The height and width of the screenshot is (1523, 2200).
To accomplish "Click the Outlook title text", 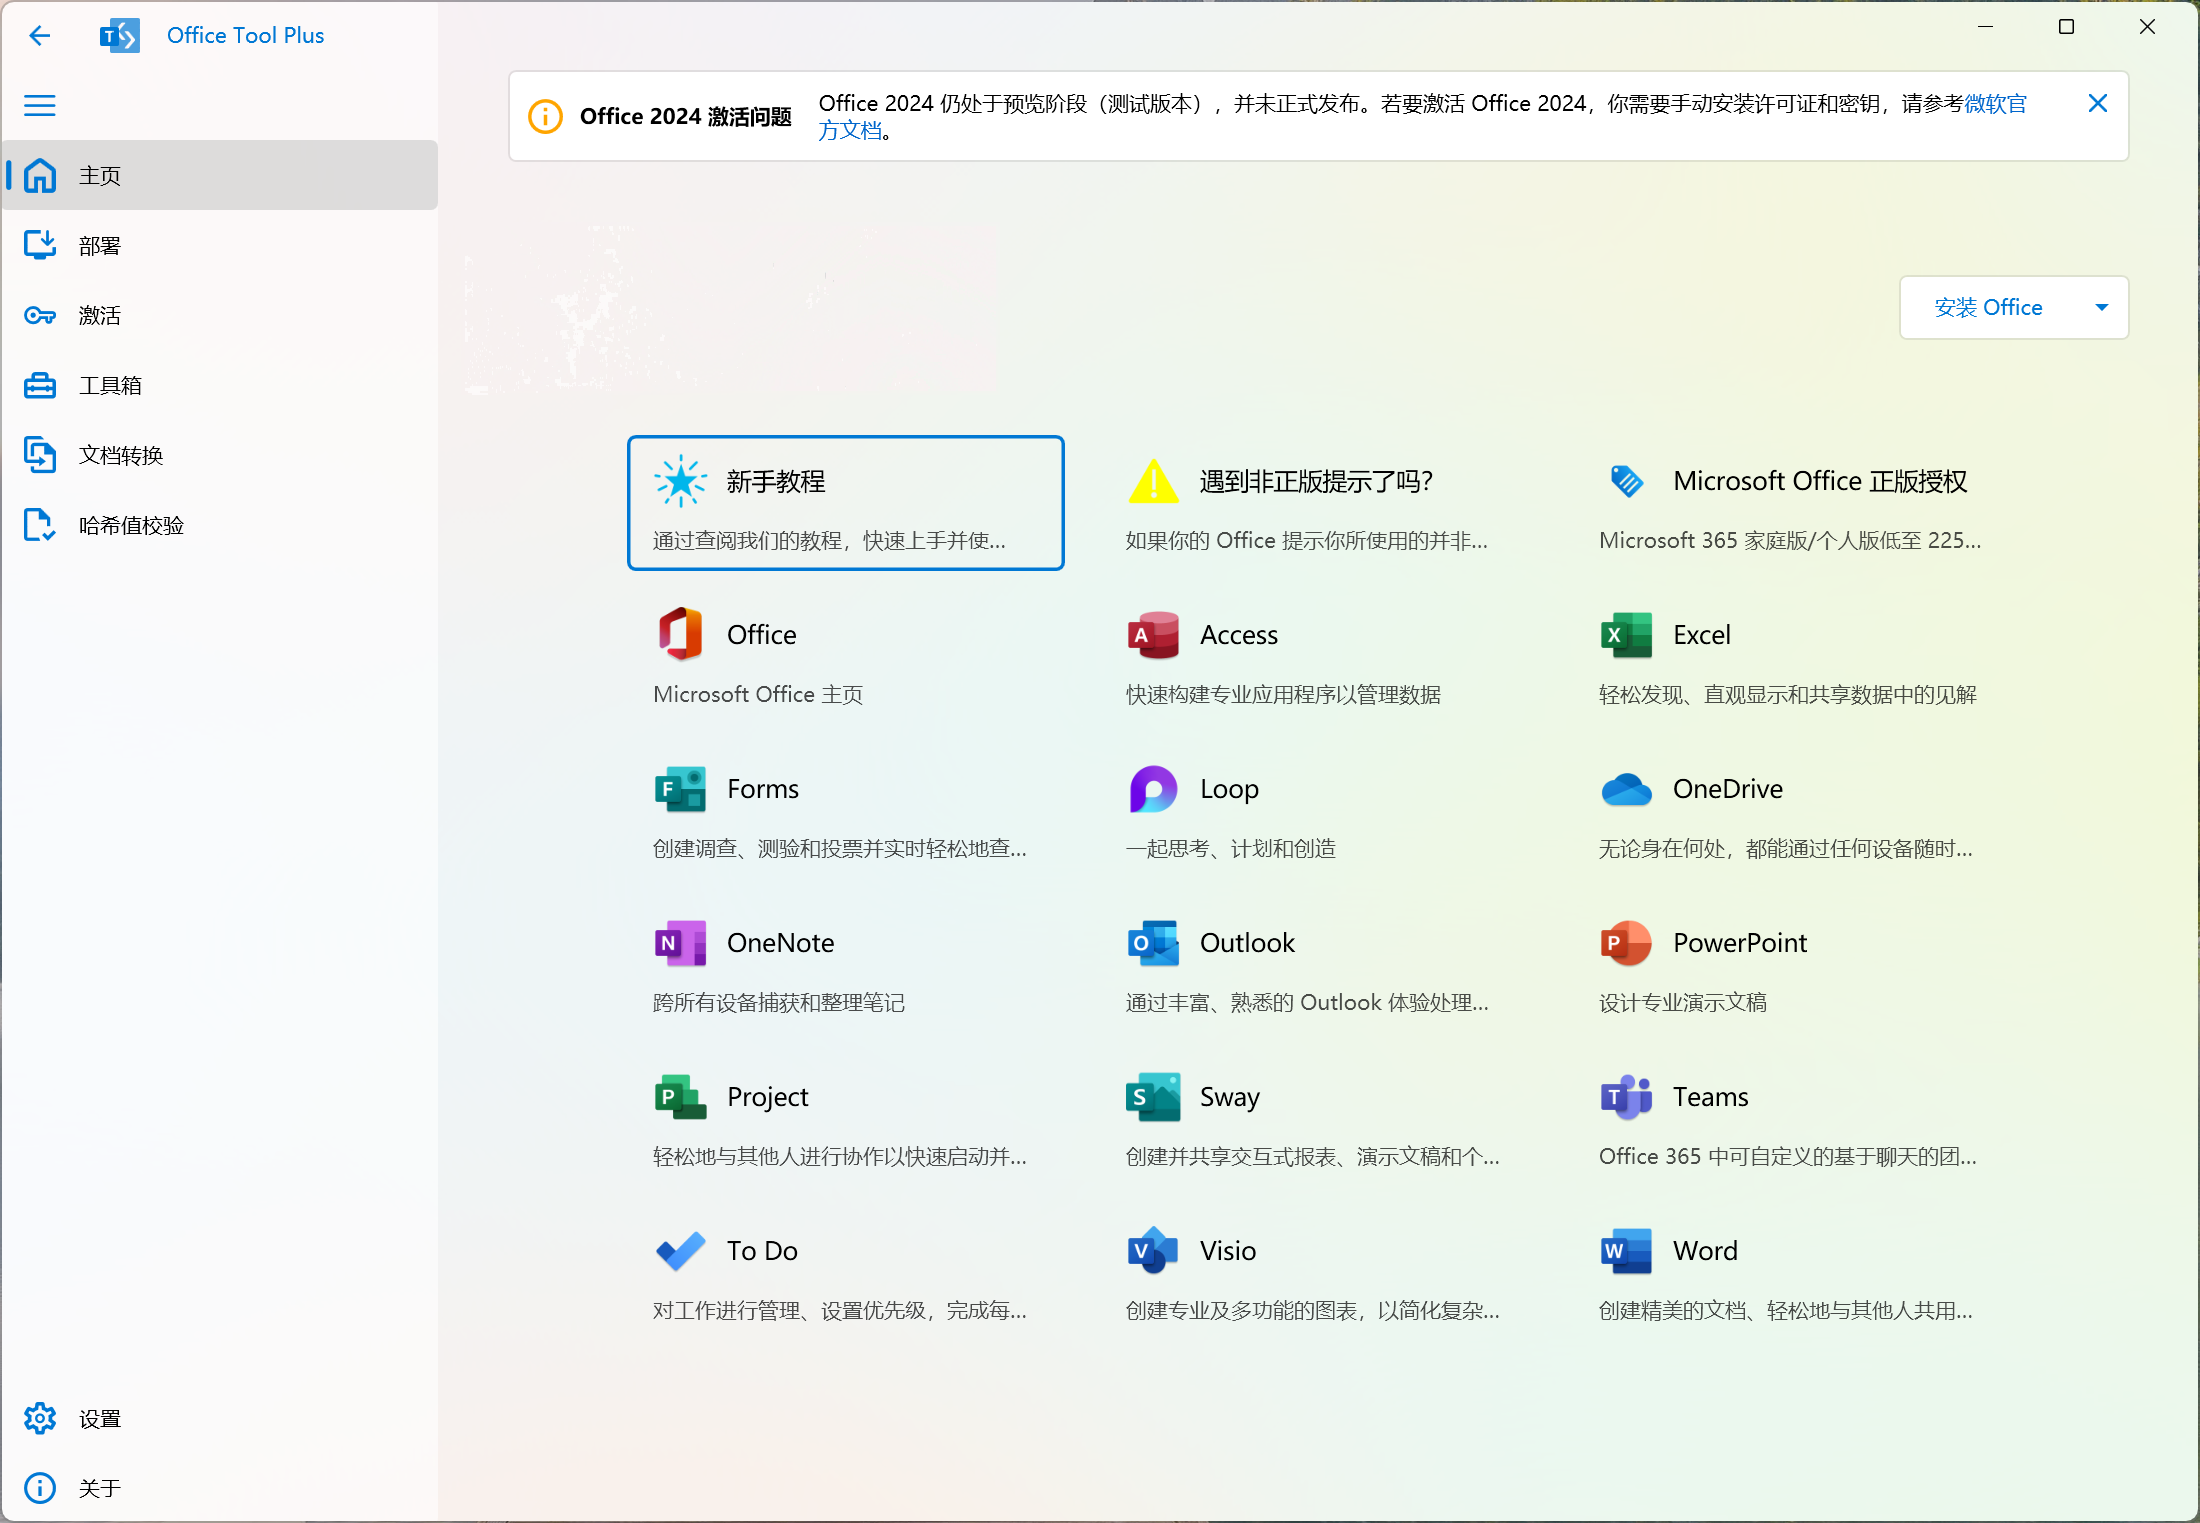I will click(x=1247, y=943).
